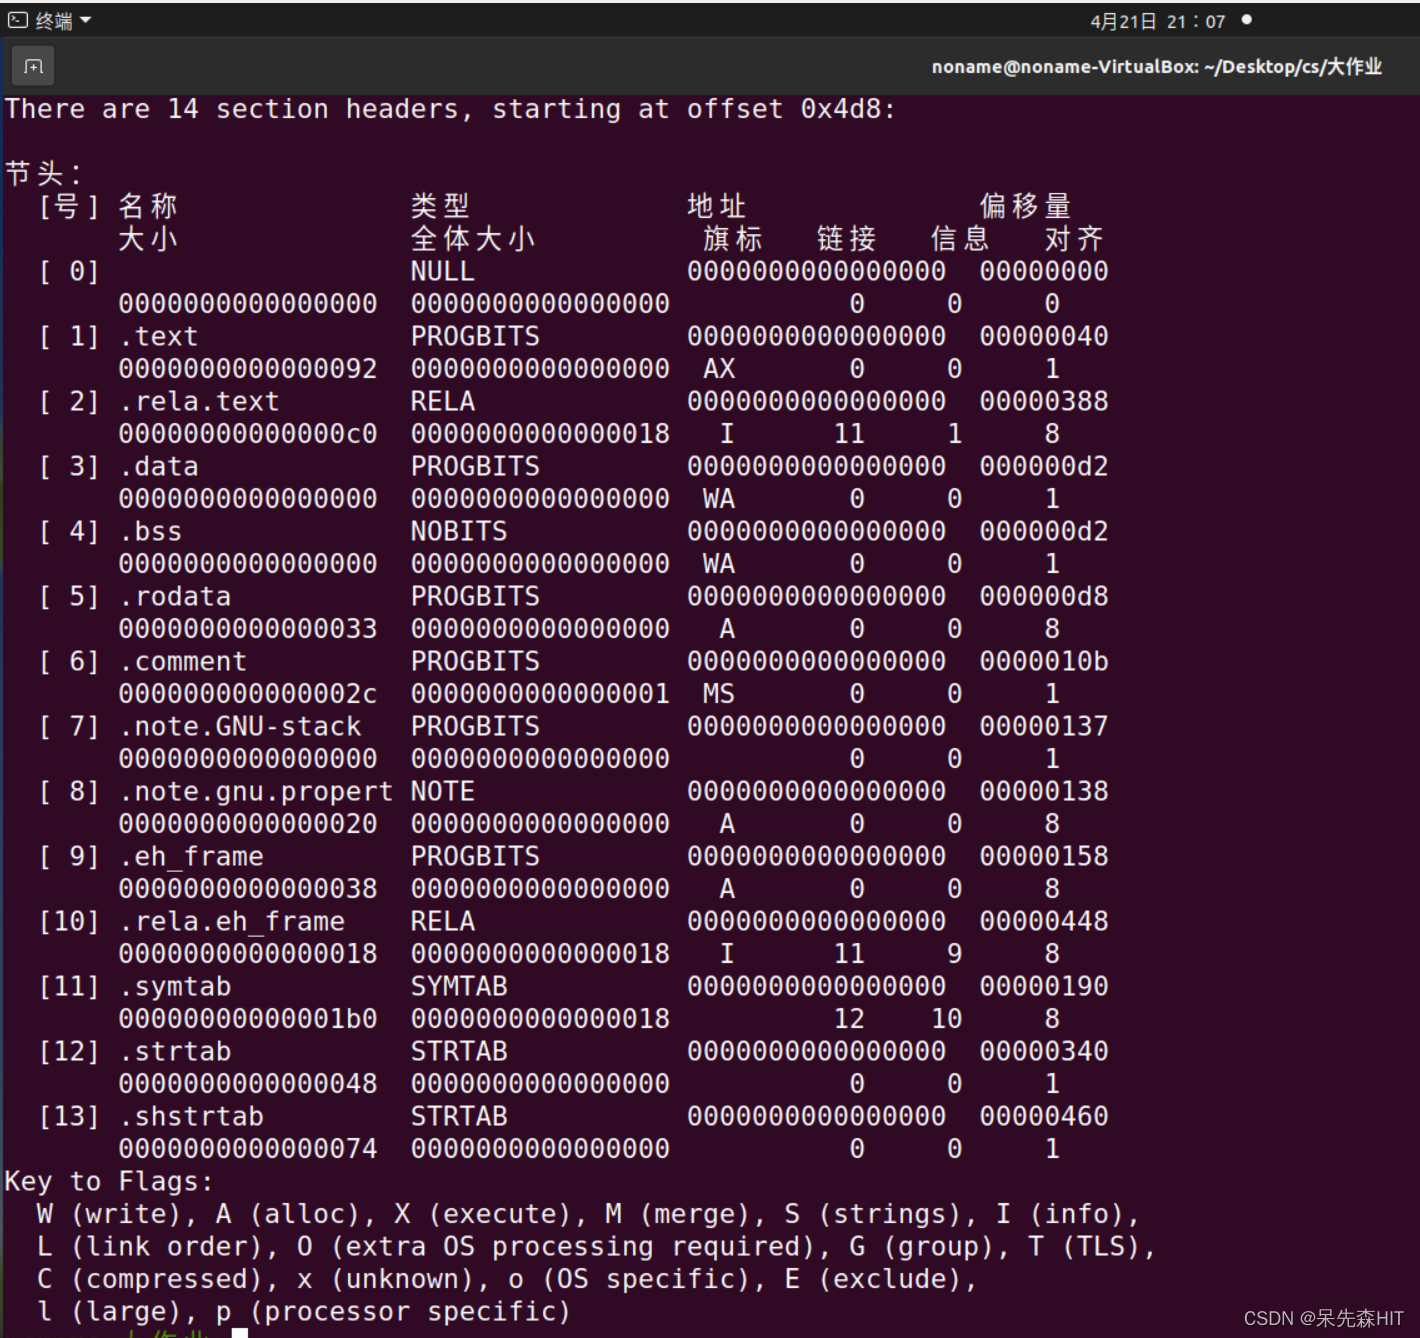1420x1338 pixels.
Task: Click the AX flag of .text
Action: (x=719, y=369)
